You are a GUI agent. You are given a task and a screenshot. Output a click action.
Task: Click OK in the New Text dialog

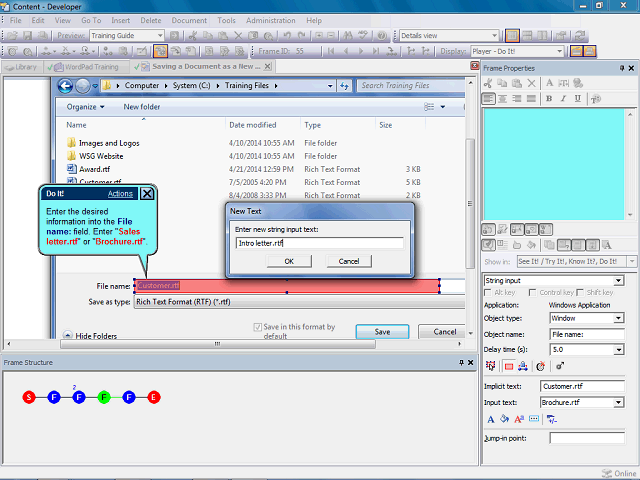(289, 261)
